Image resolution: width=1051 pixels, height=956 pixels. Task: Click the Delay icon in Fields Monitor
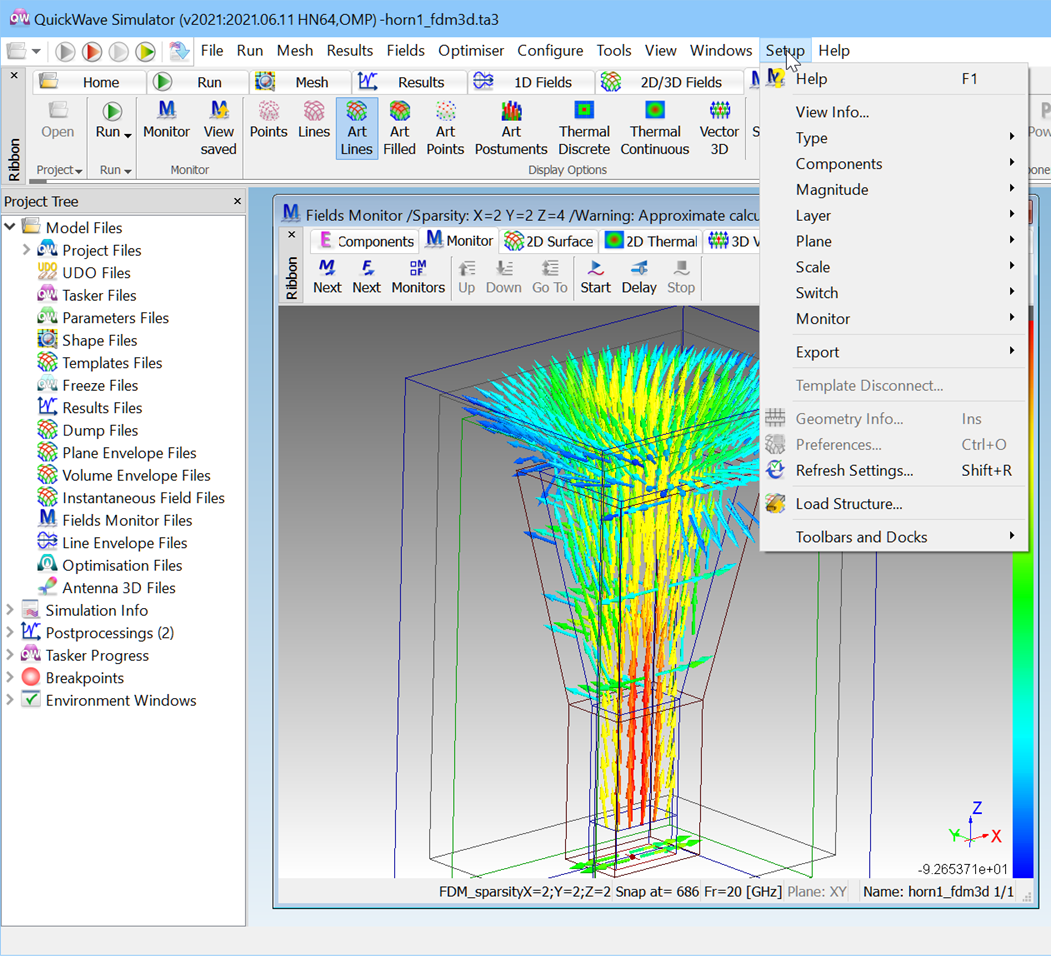point(639,277)
